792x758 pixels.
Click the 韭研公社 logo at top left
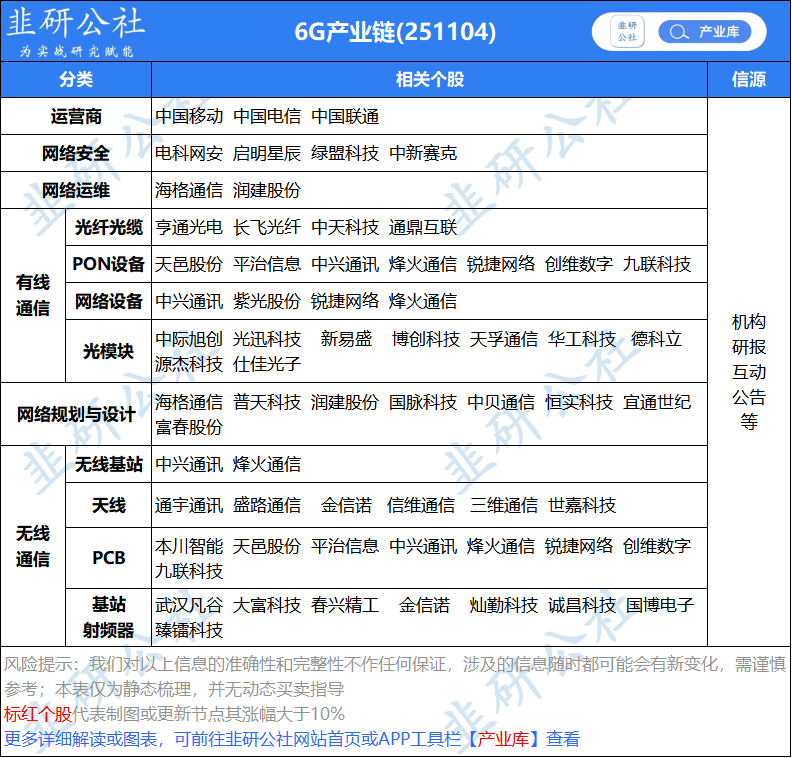tap(75, 31)
